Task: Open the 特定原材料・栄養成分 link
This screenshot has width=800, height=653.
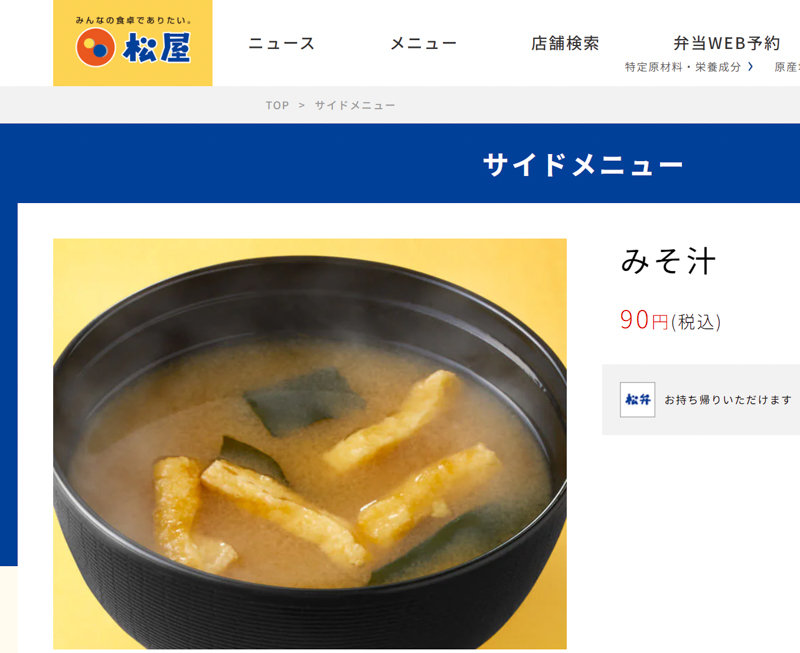Action: [683, 67]
